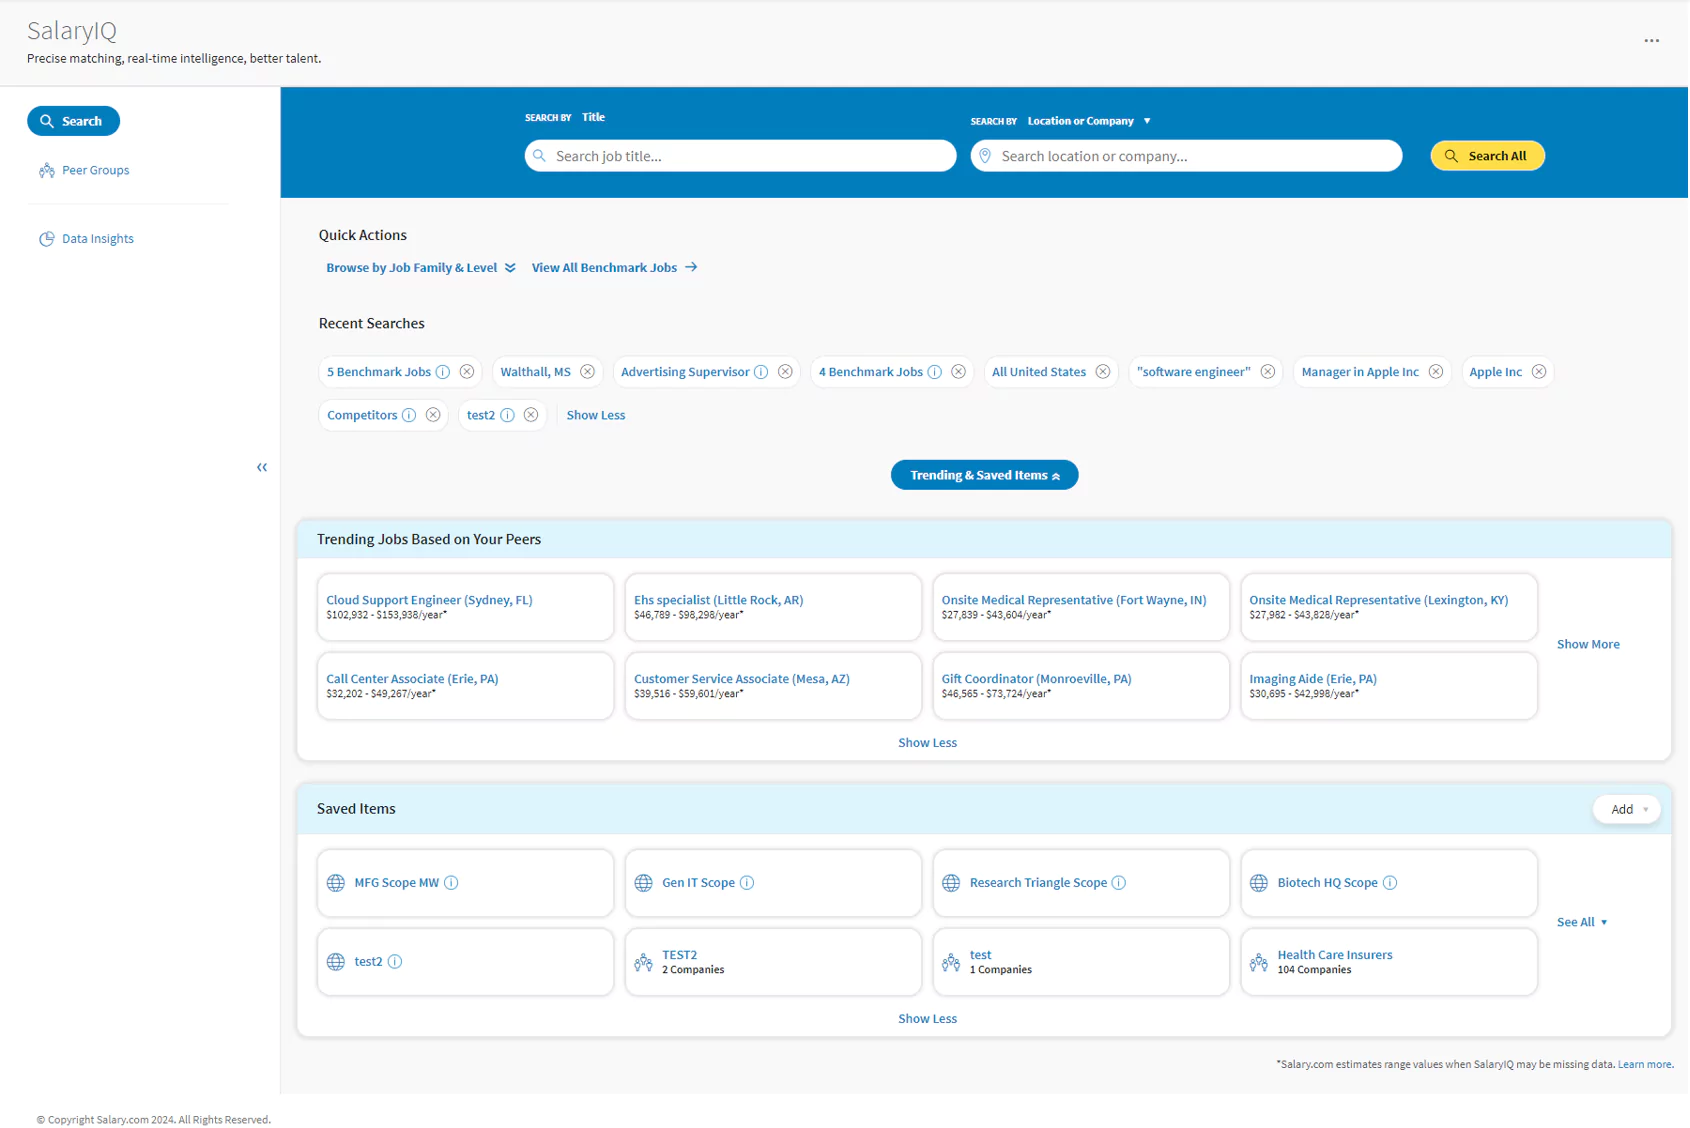Click the Search job title input field
The height and width of the screenshot is (1128, 1690).
click(740, 156)
